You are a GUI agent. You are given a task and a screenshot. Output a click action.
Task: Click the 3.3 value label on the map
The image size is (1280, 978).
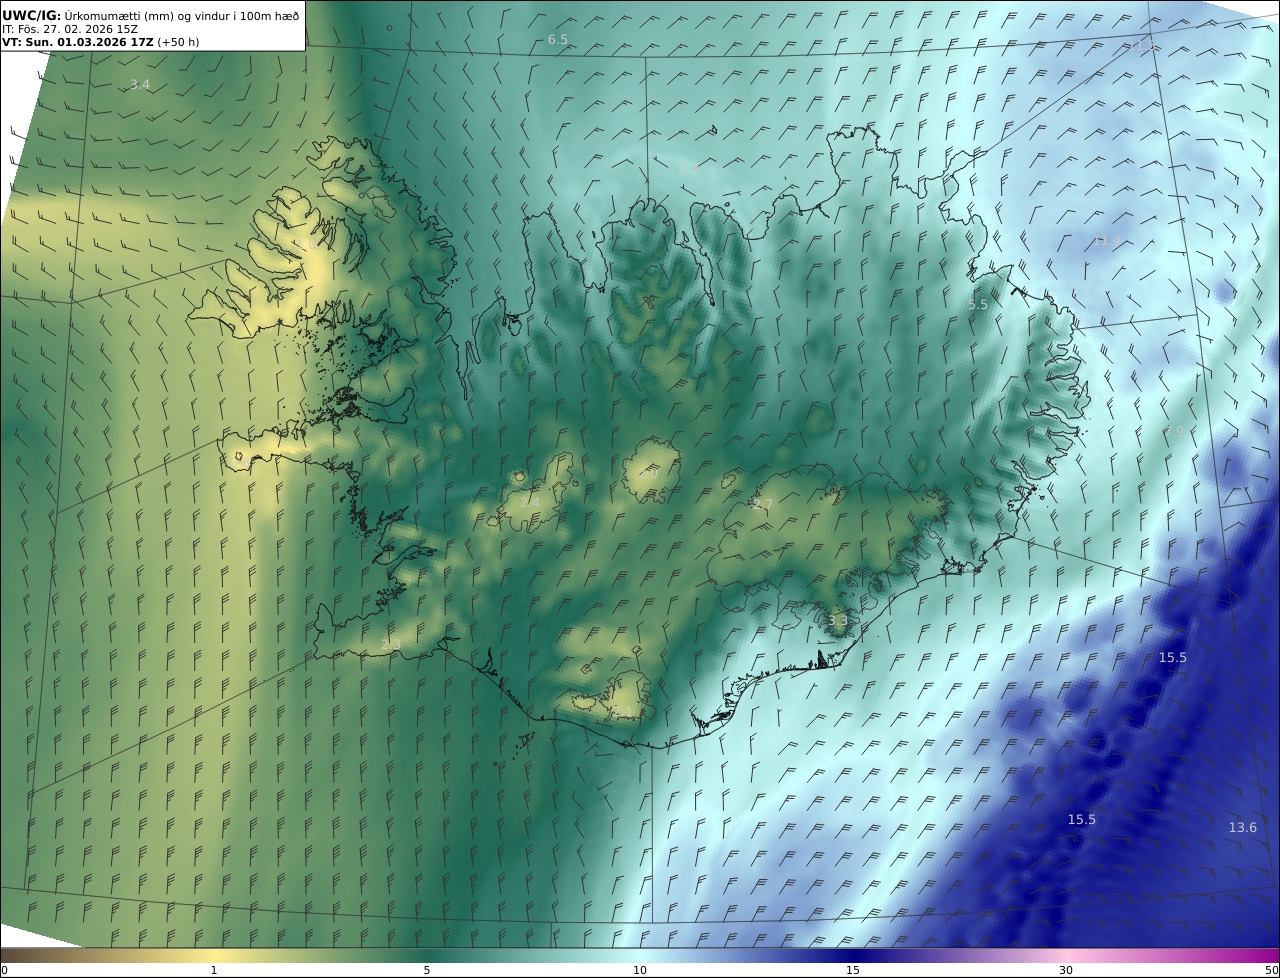(x=838, y=621)
